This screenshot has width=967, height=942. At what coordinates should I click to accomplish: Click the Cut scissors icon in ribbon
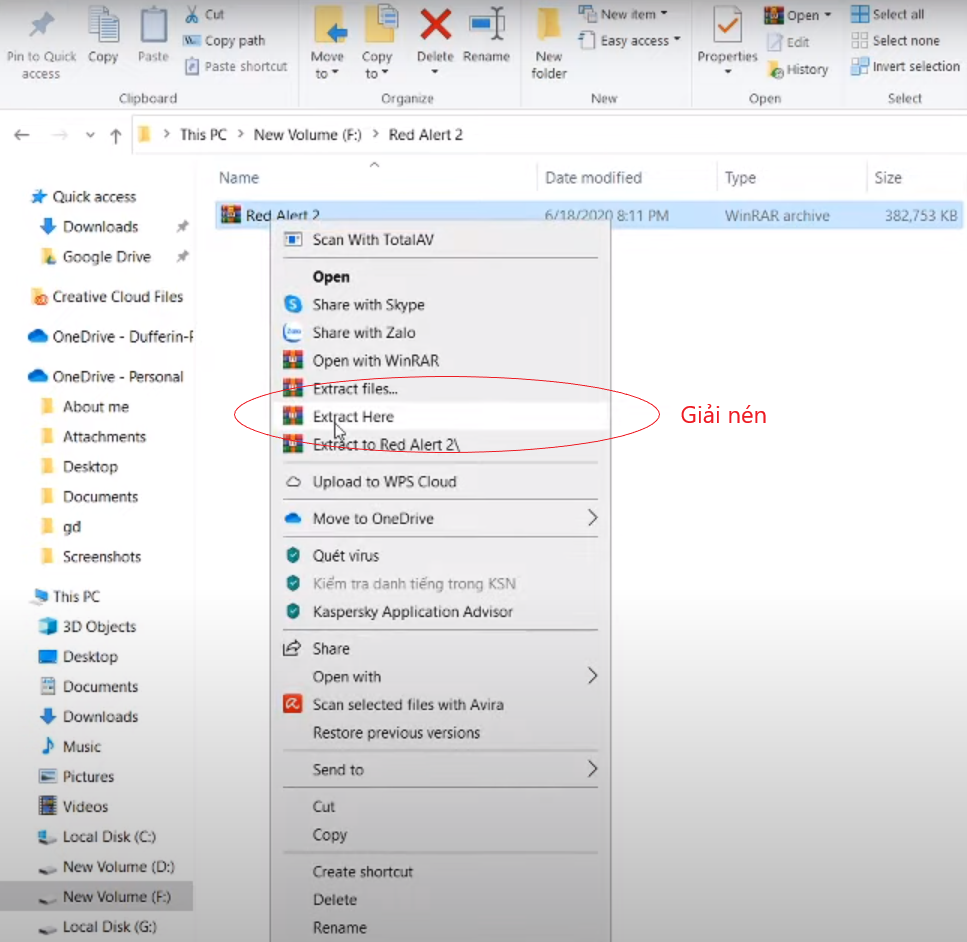(192, 14)
